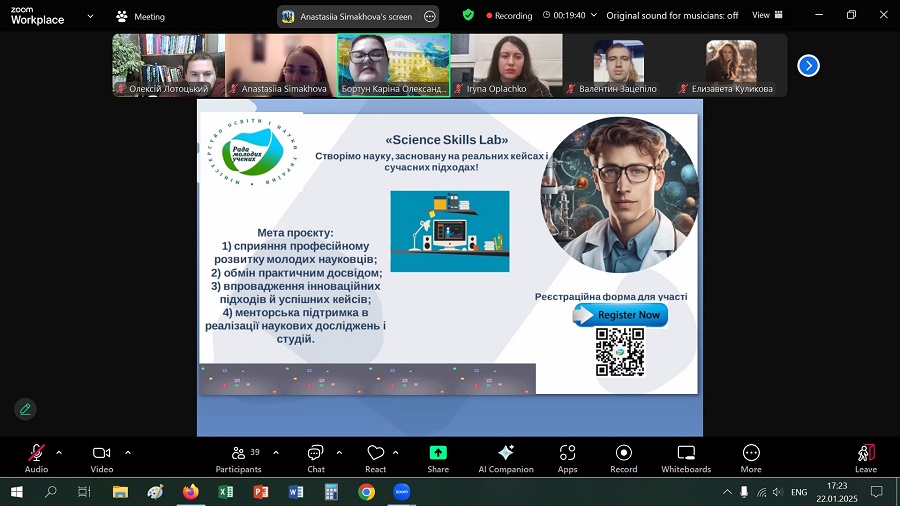The image size is (900, 506).
Task: Toggle Original sound for musicians
Action: pyautogui.click(x=672, y=16)
